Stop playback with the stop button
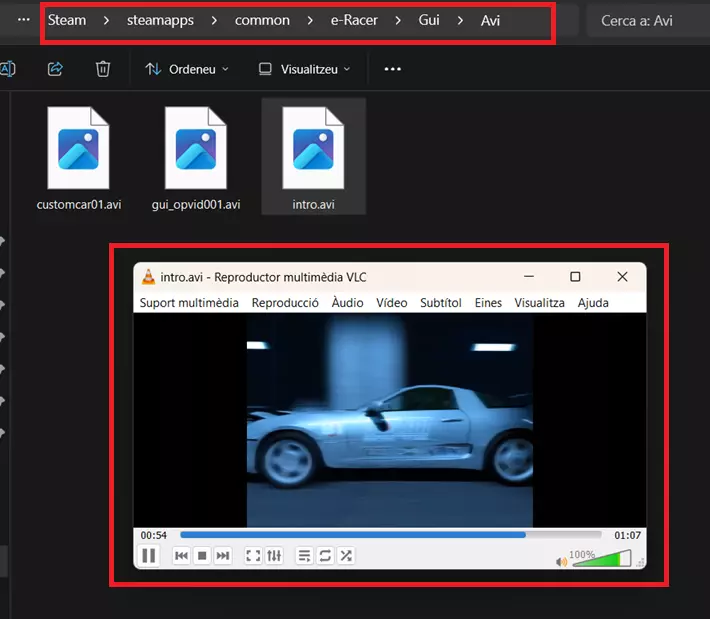The width and height of the screenshot is (710, 619). (x=202, y=556)
